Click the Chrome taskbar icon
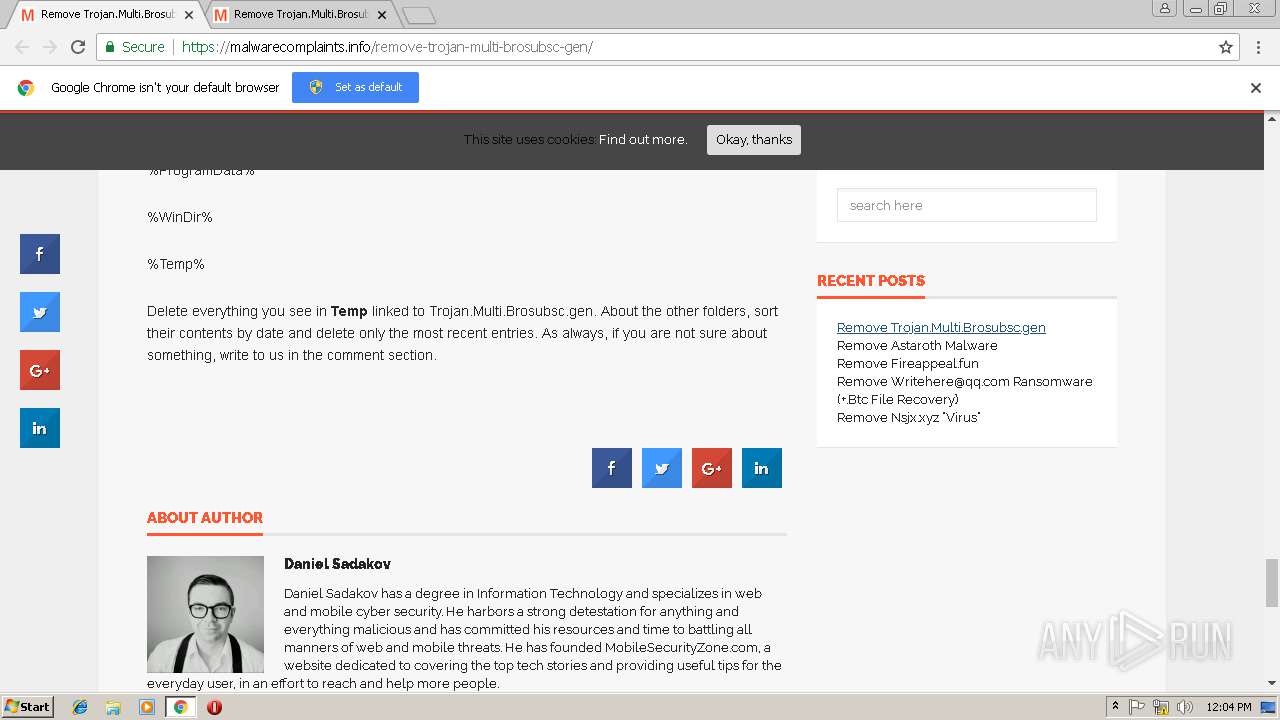Image resolution: width=1280 pixels, height=720 pixels. point(180,707)
